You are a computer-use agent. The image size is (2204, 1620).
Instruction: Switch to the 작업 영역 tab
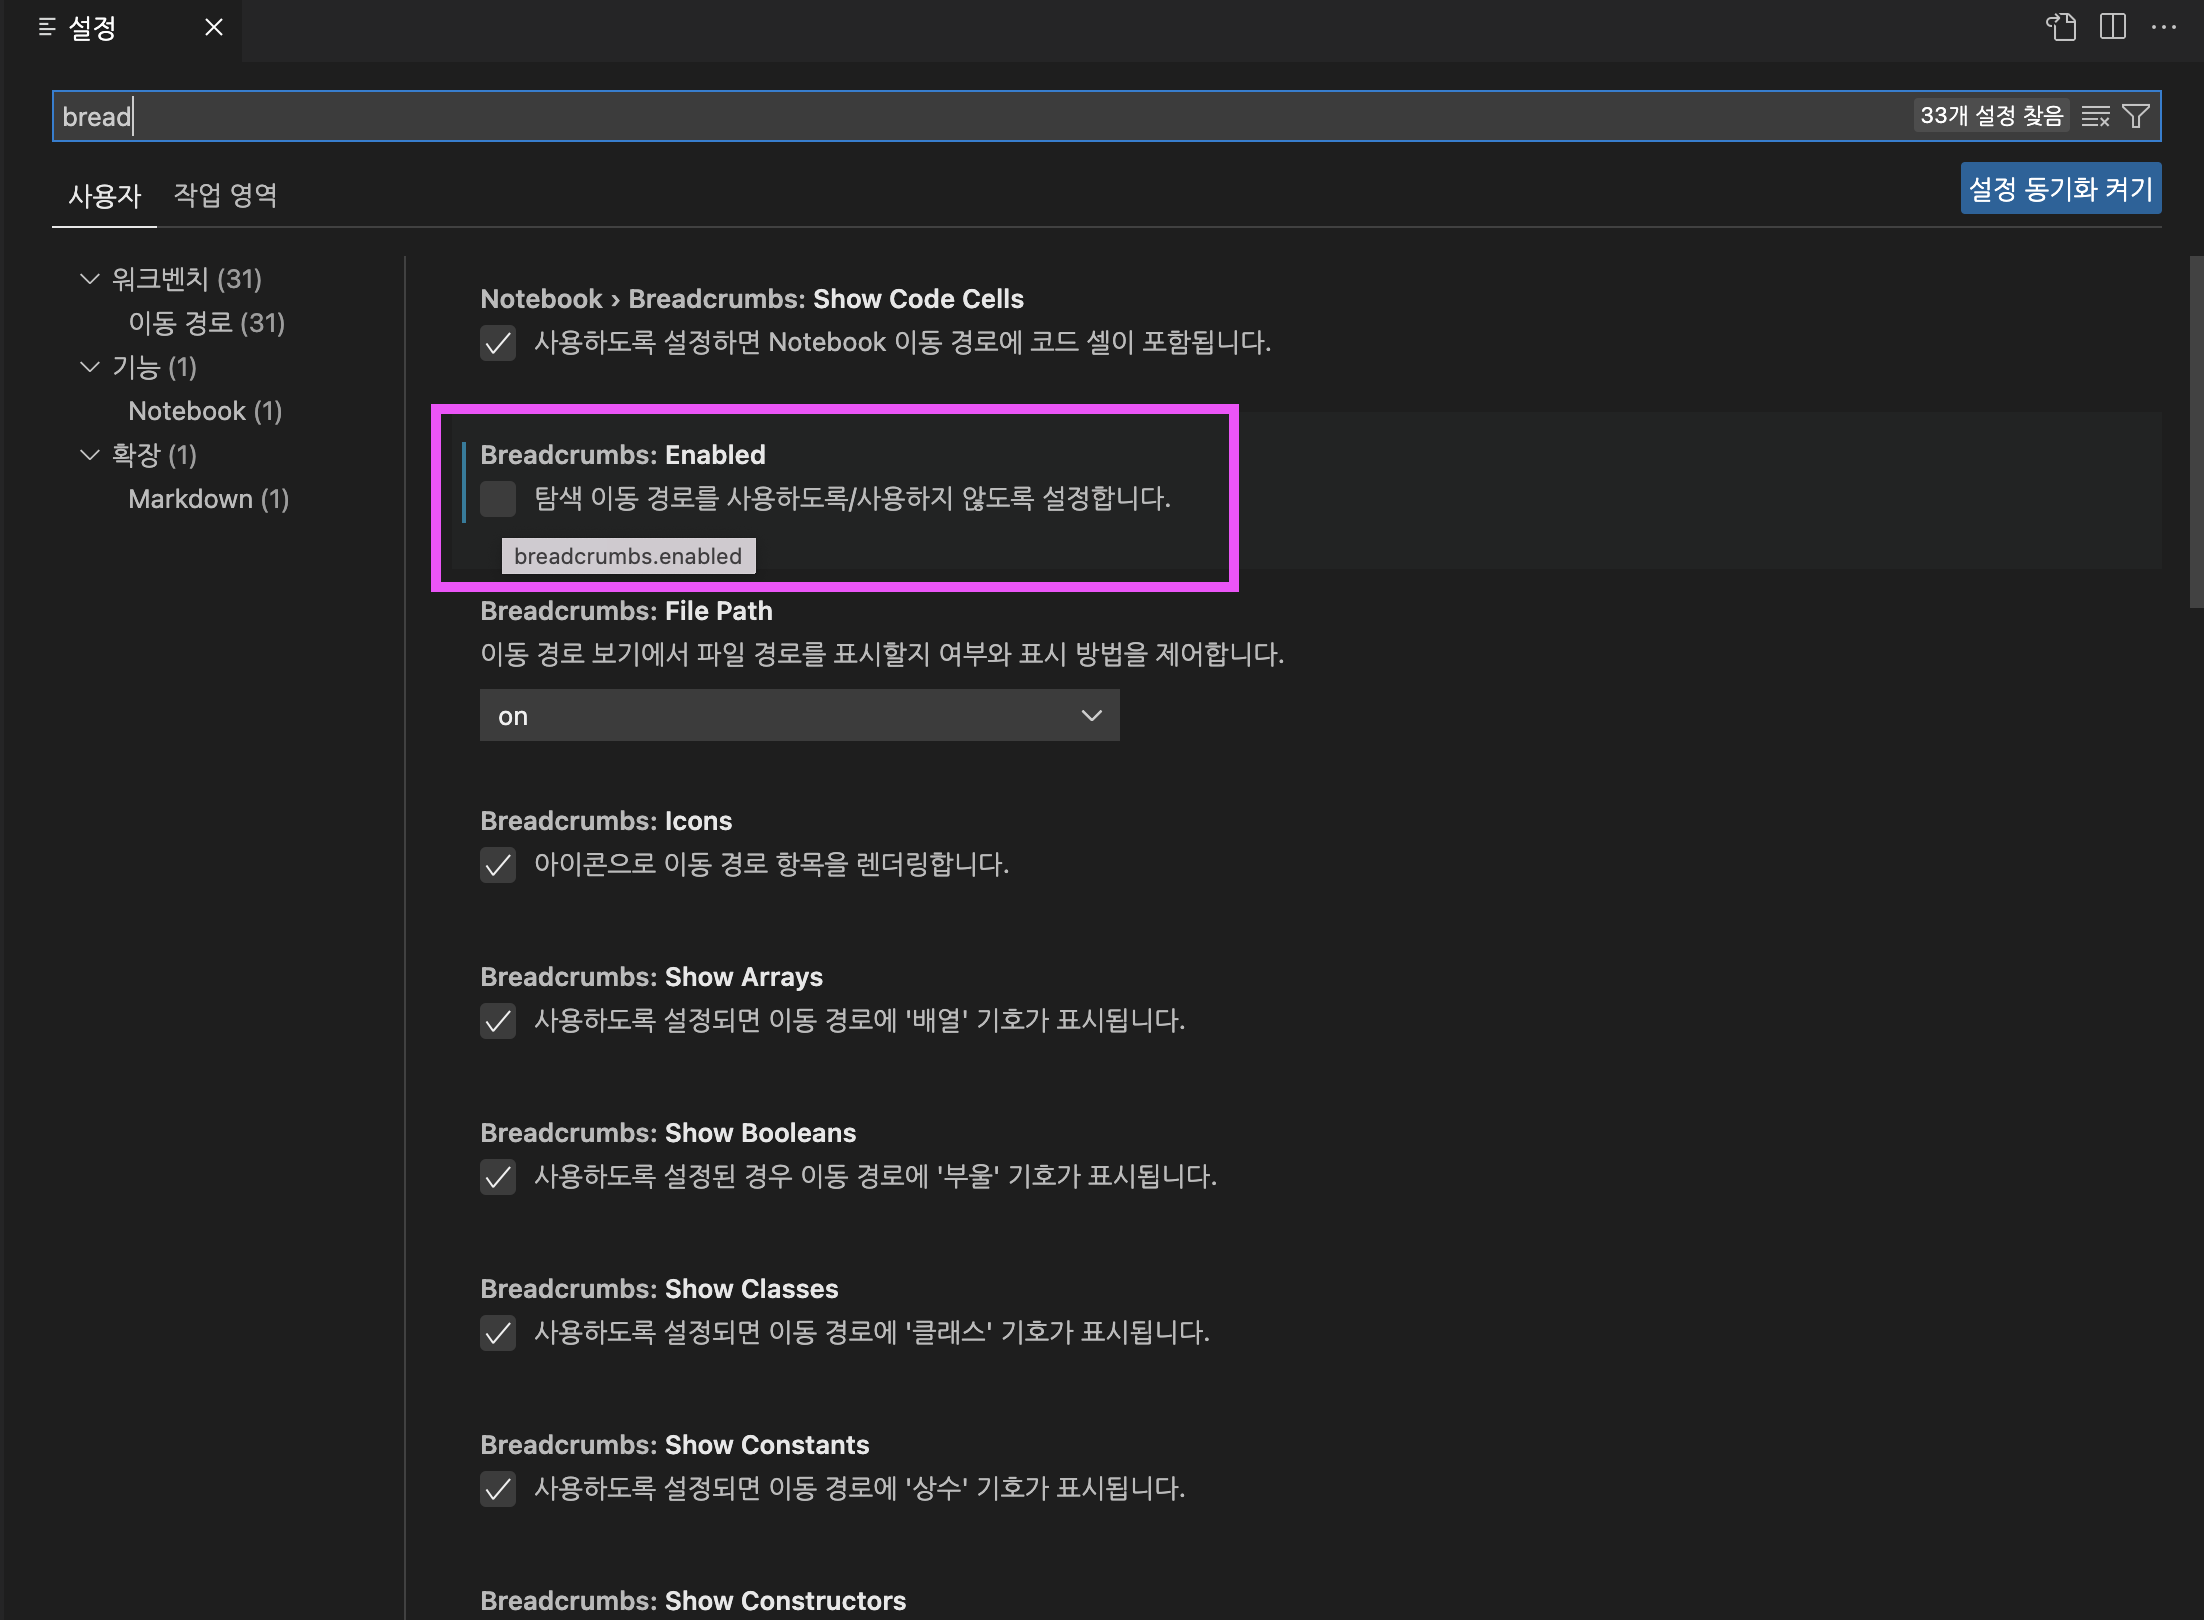[226, 195]
